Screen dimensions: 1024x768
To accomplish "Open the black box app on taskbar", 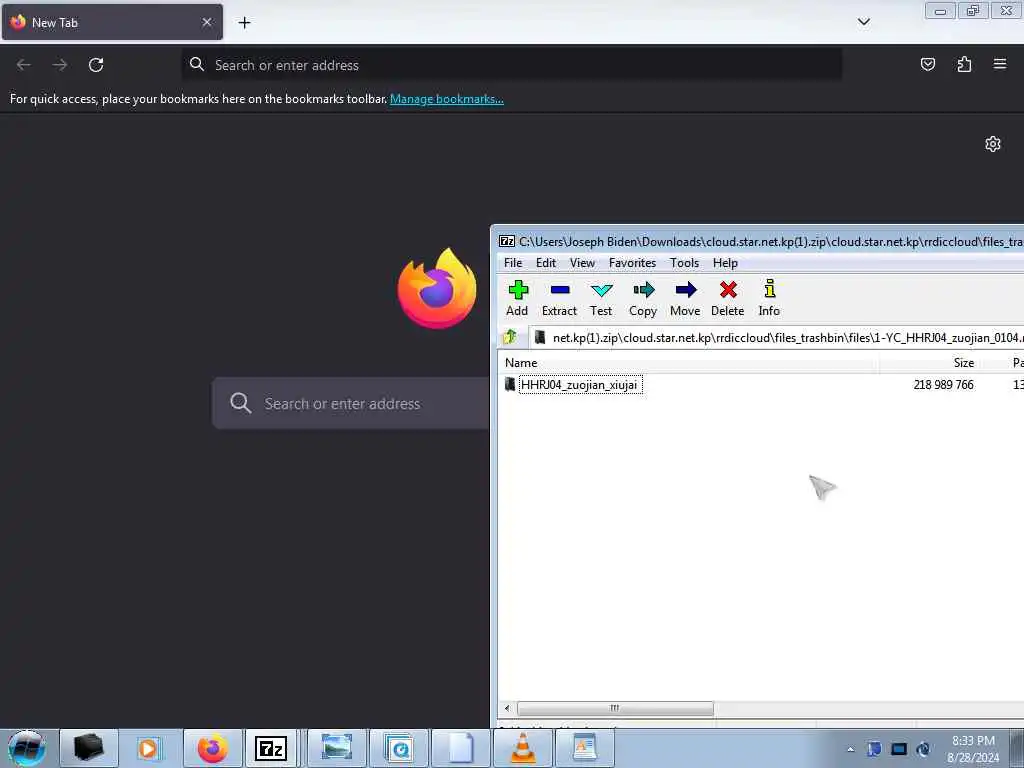I will point(89,748).
